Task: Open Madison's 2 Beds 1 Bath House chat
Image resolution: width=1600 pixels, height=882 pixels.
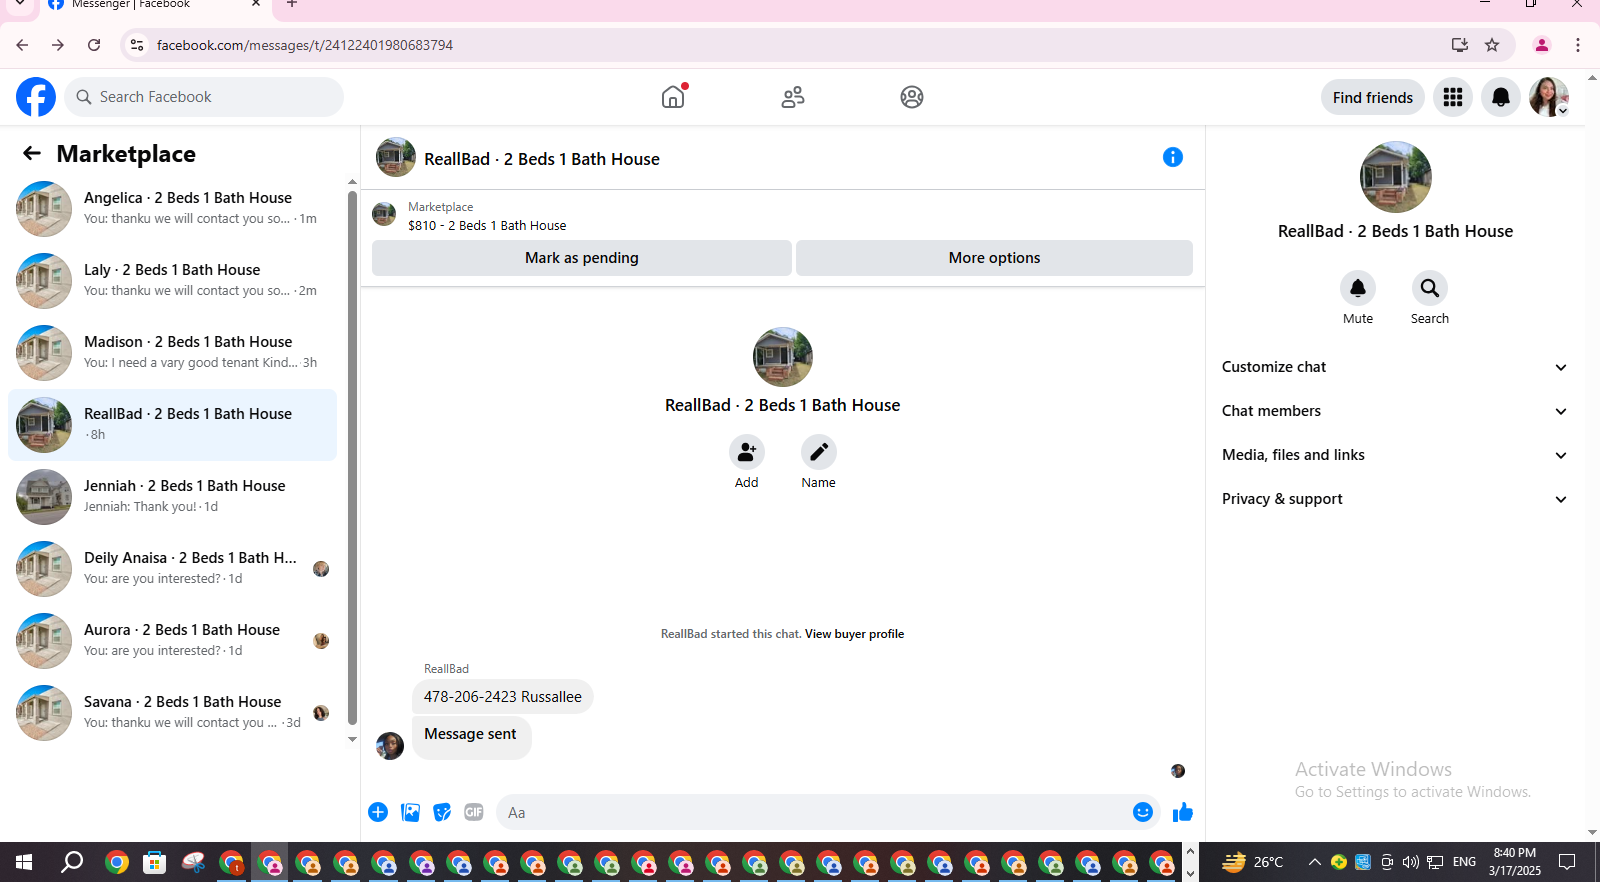Action: (x=172, y=353)
